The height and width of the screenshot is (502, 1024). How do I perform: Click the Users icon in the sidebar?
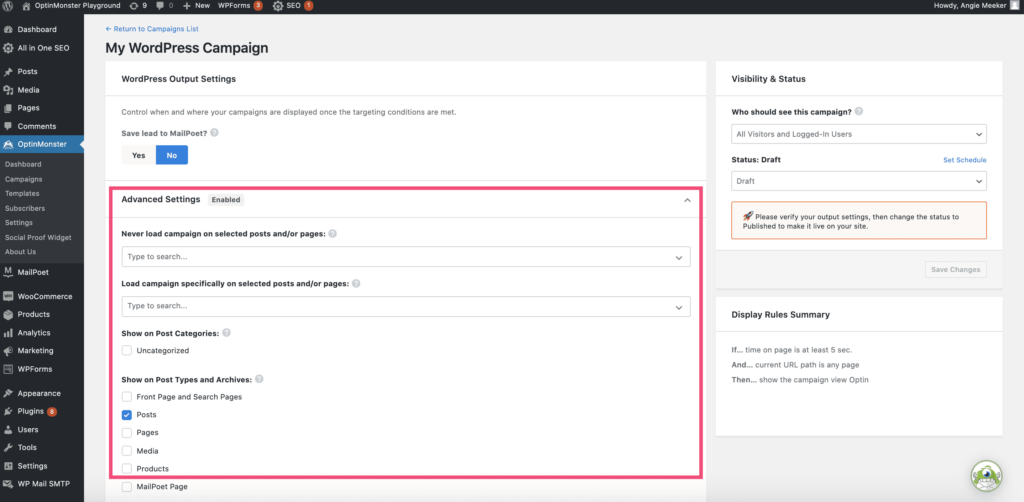8,430
